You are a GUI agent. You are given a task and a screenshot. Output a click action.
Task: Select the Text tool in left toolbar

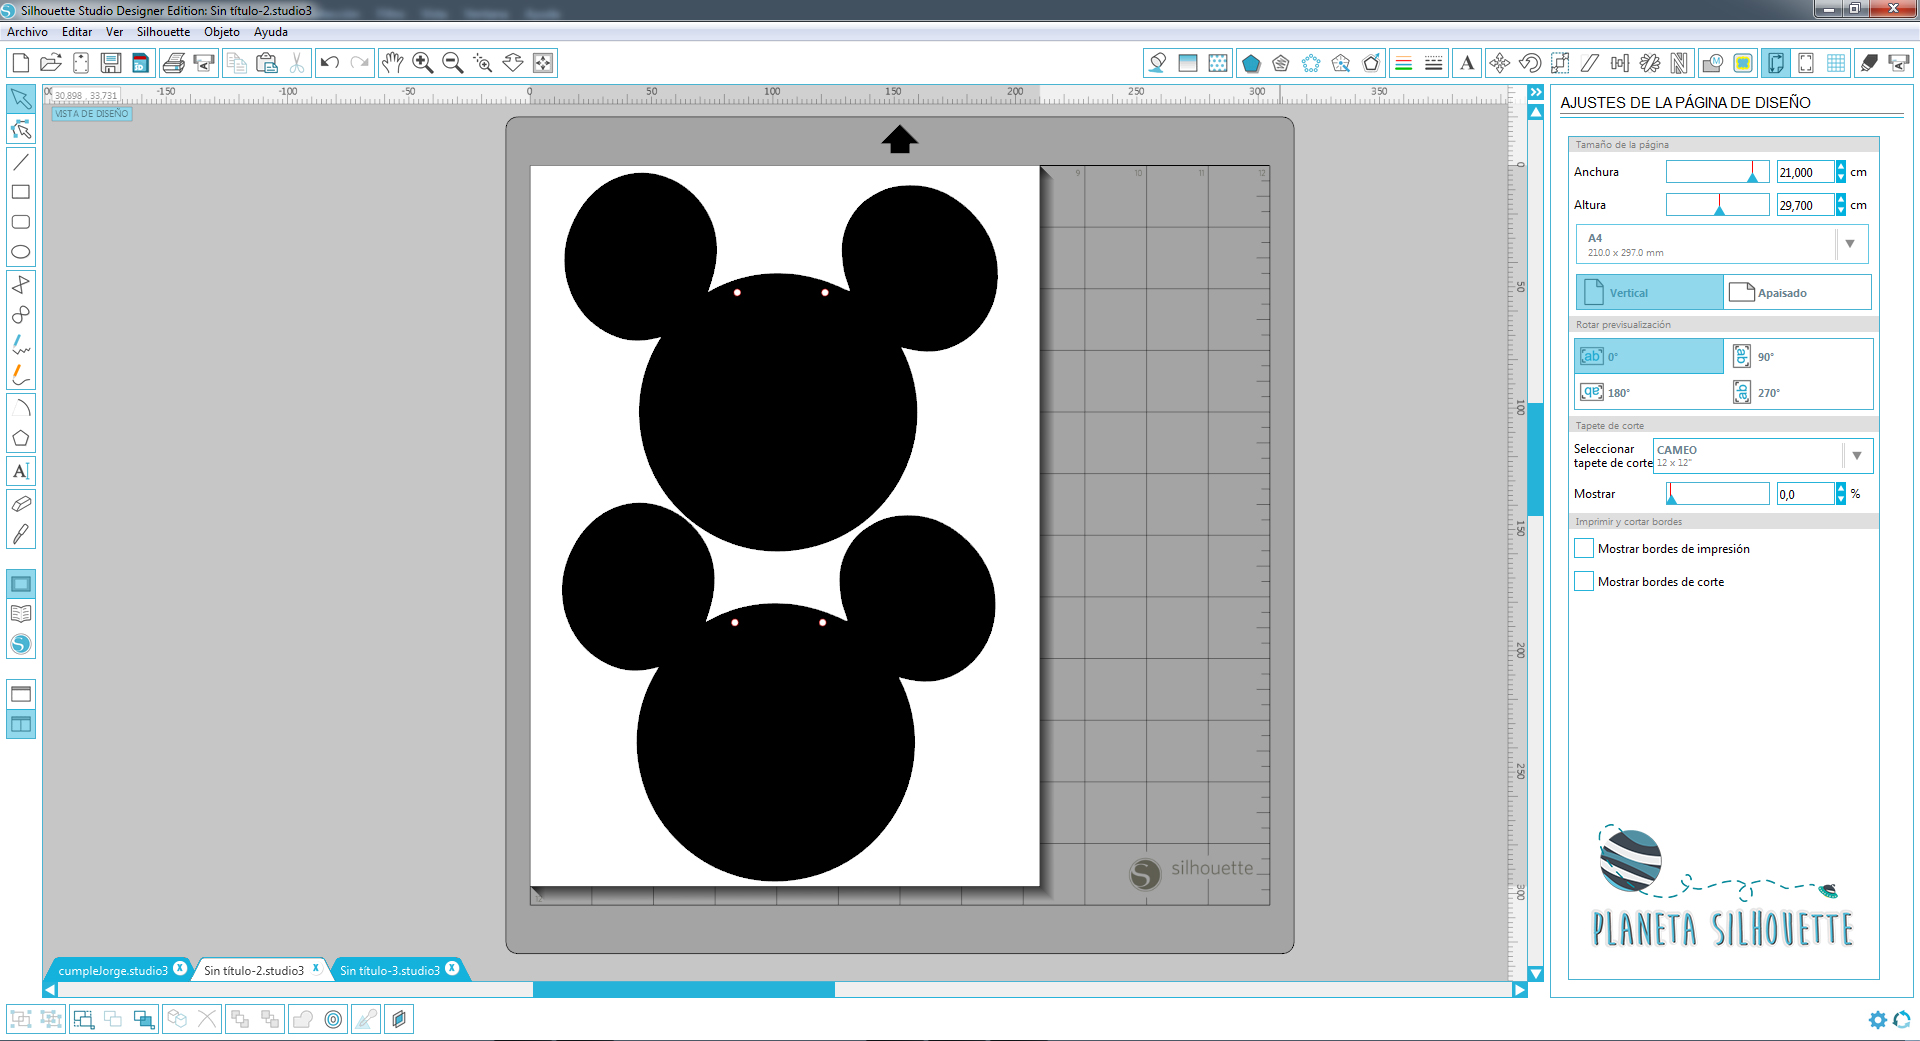21,471
